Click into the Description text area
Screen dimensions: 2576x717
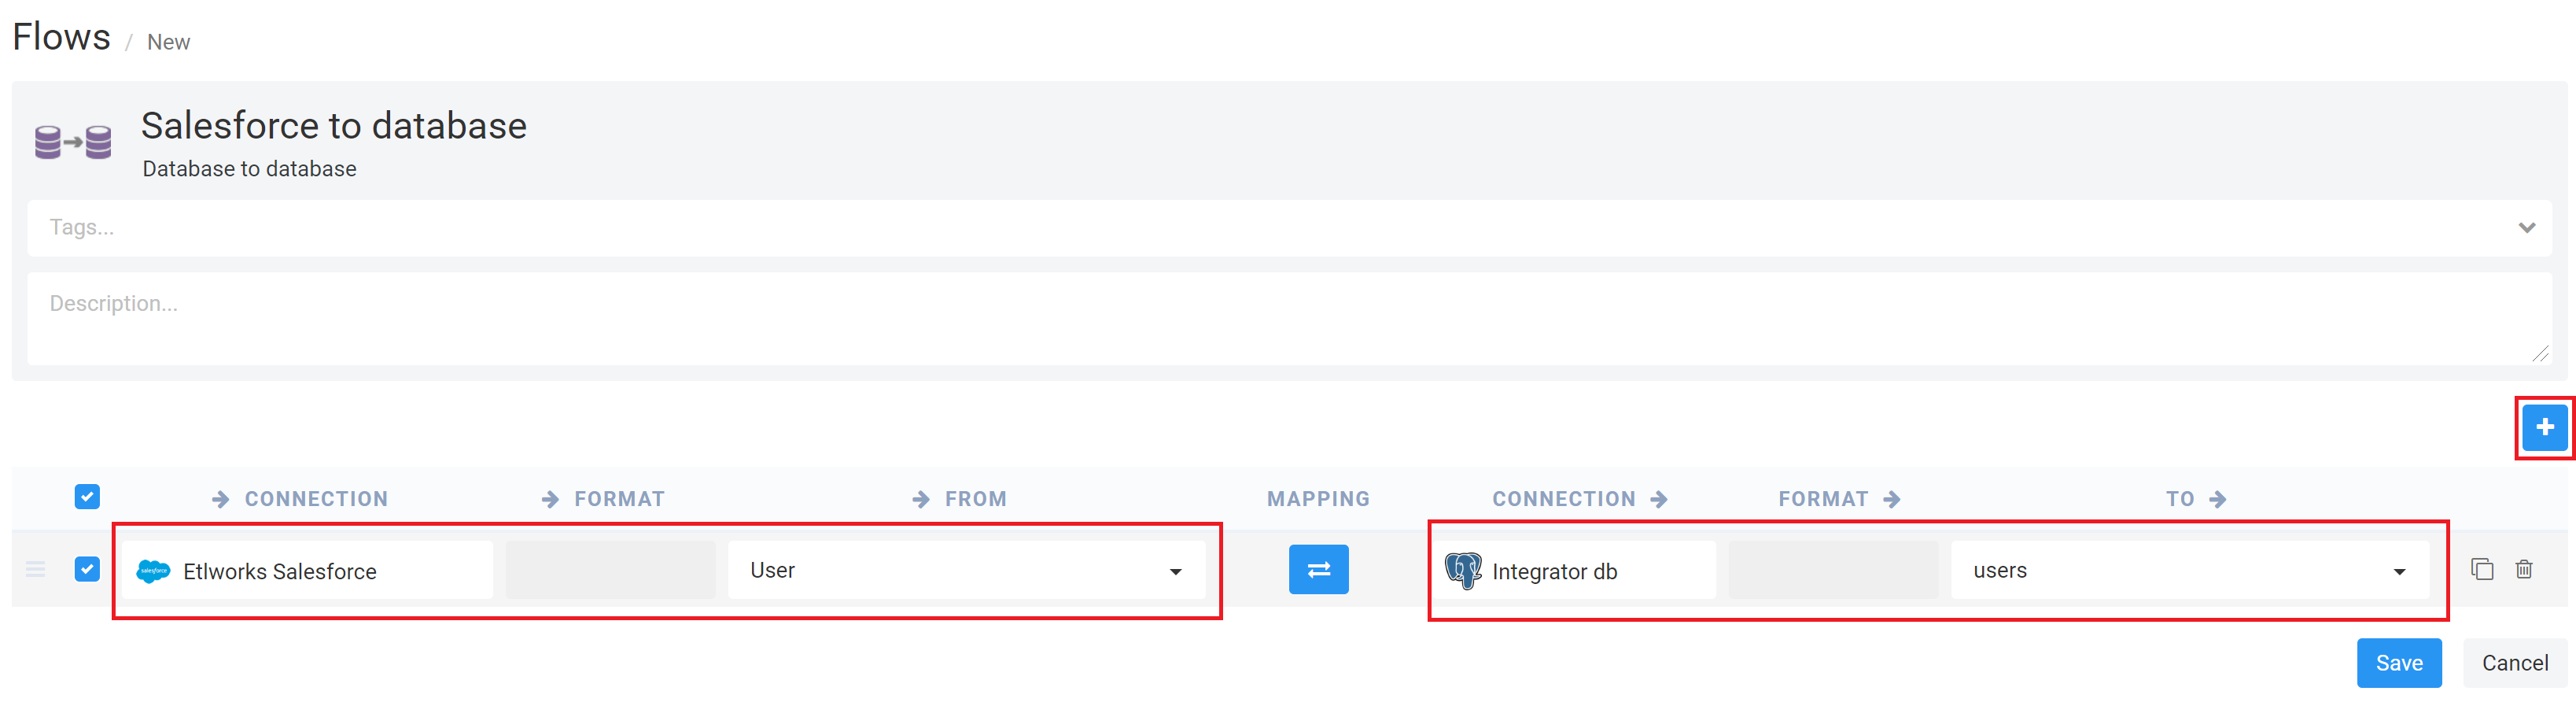click(x=1288, y=319)
